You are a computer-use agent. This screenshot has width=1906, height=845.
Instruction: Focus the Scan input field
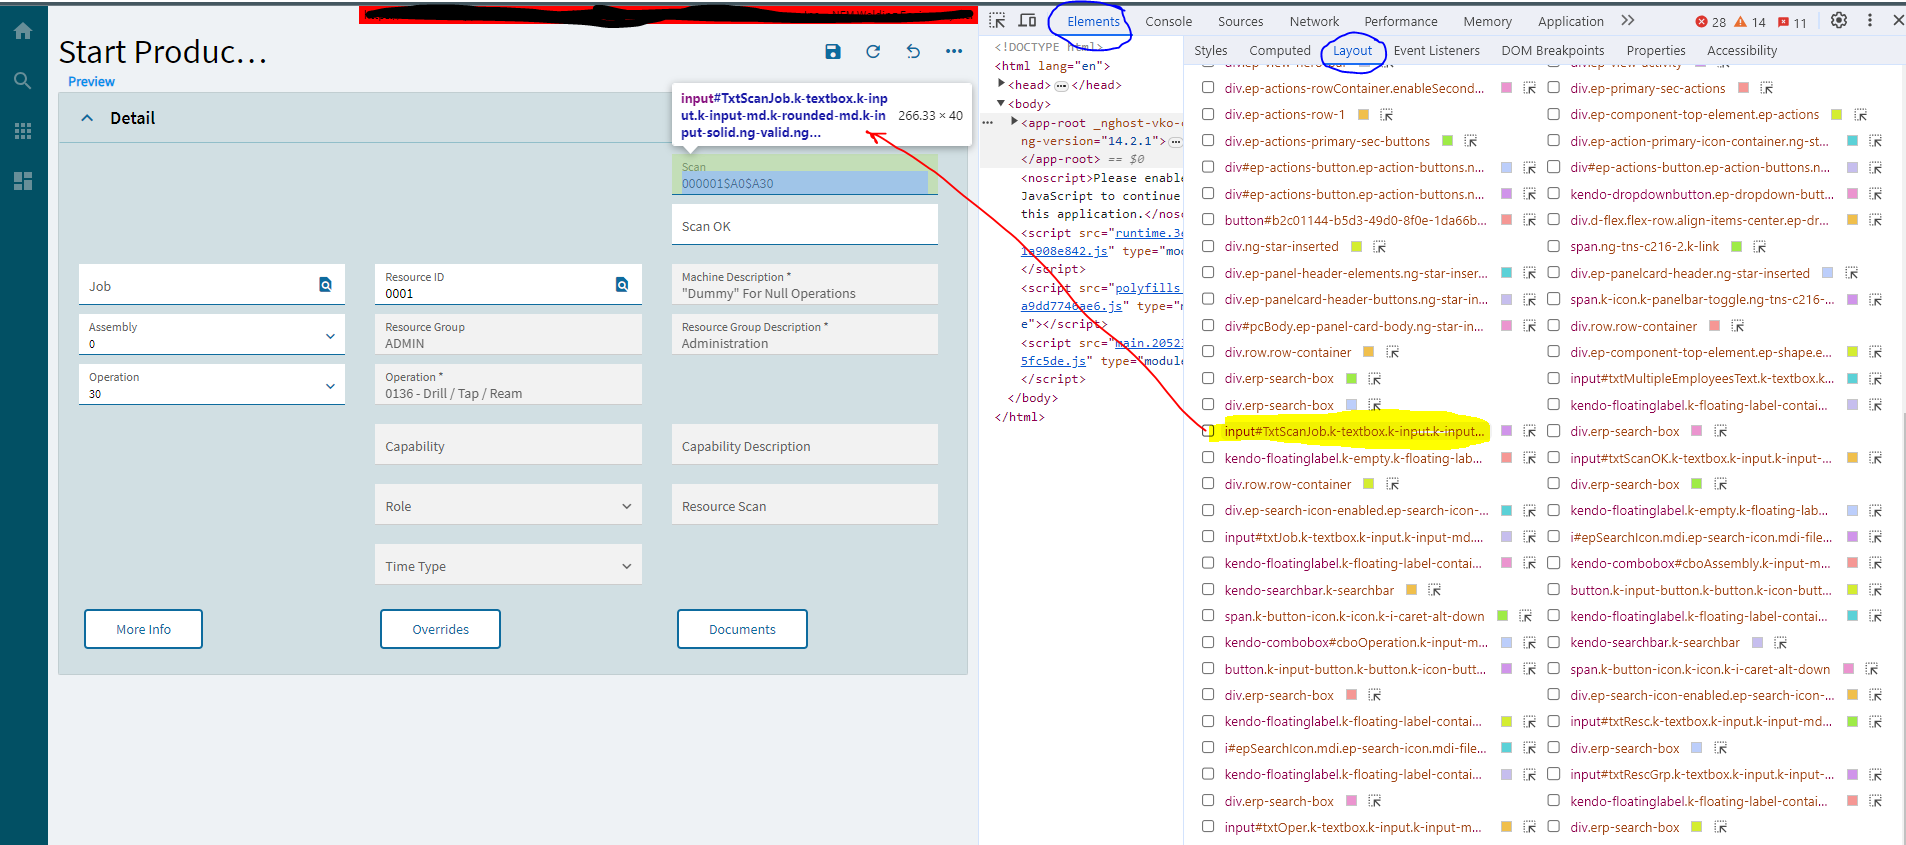[x=804, y=175]
